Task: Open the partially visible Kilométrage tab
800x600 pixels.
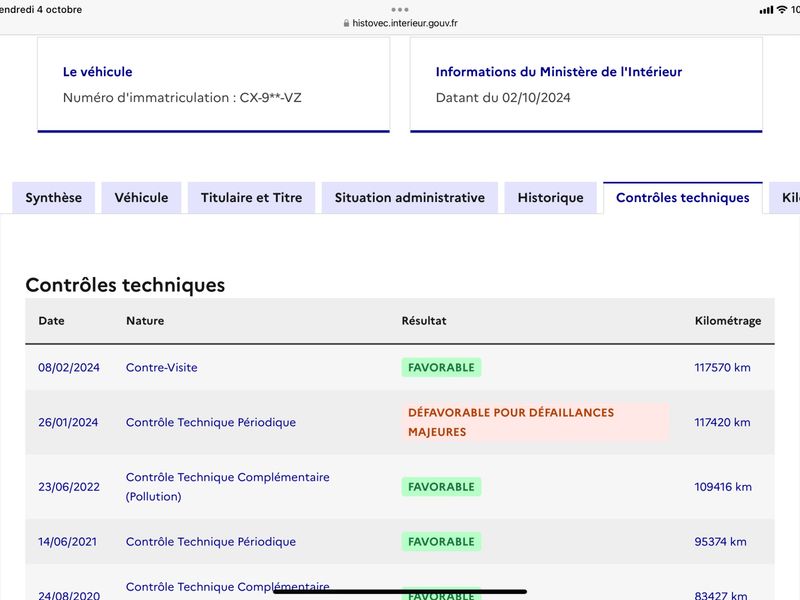Action: click(786, 198)
